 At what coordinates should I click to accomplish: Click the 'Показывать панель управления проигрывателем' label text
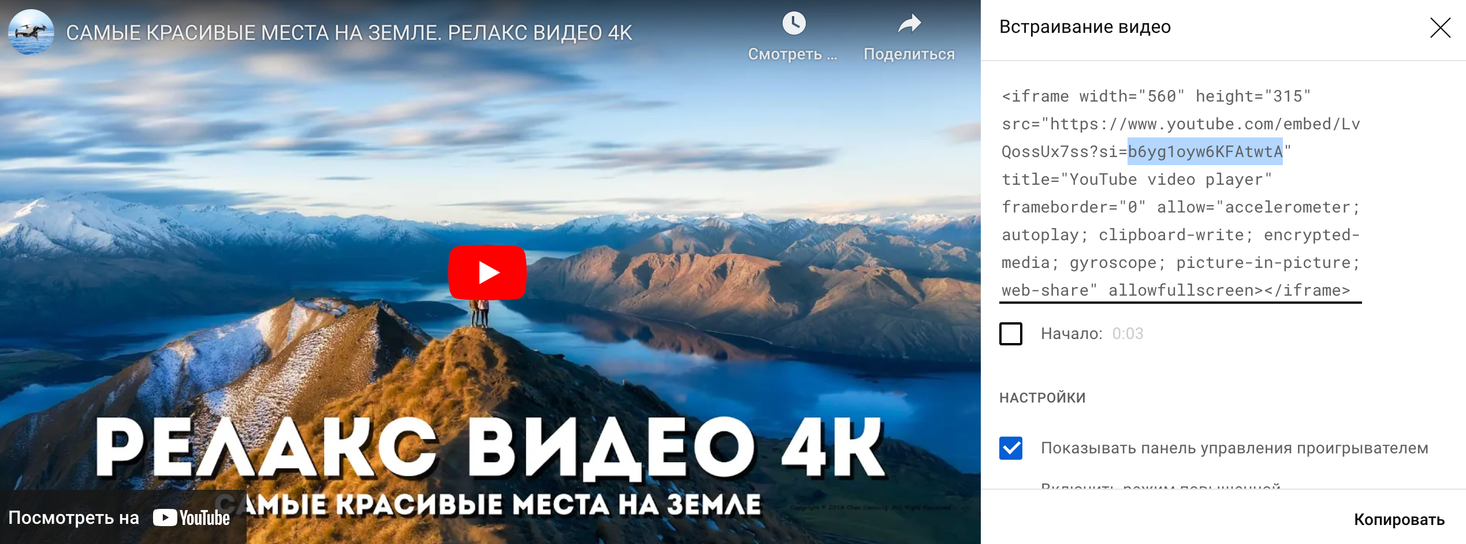tap(1235, 448)
